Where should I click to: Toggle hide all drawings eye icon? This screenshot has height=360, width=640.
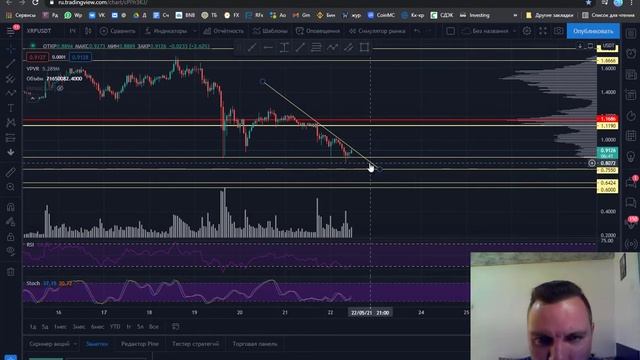tap(11, 251)
